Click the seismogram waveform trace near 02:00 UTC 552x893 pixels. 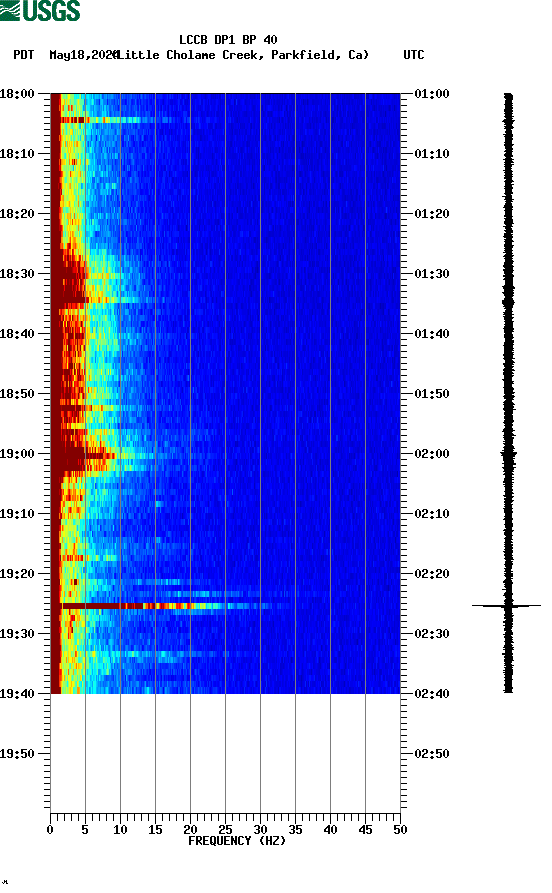508,454
